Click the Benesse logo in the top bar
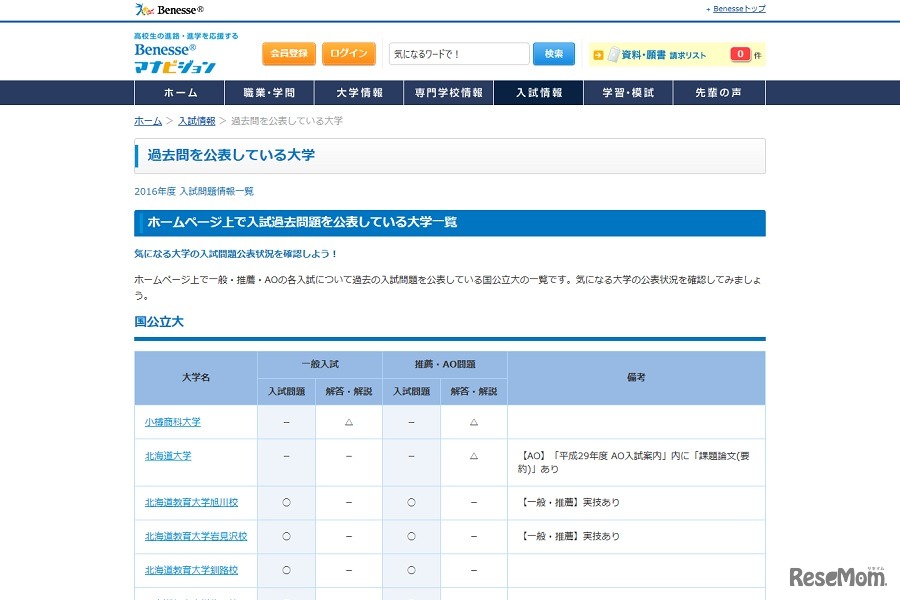Viewport: 900px width, 600px height. pyautogui.click(x=169, y=10)
